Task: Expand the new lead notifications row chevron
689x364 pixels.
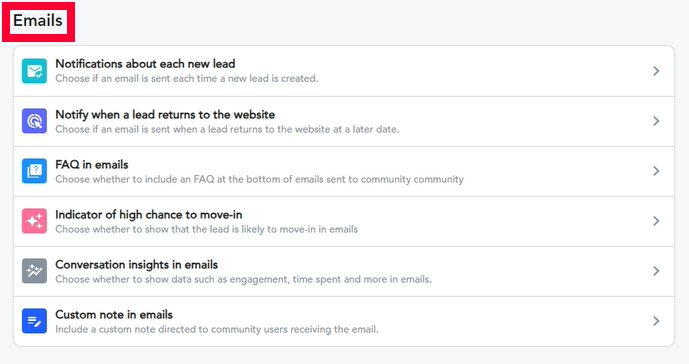Action: coord(656,71)
